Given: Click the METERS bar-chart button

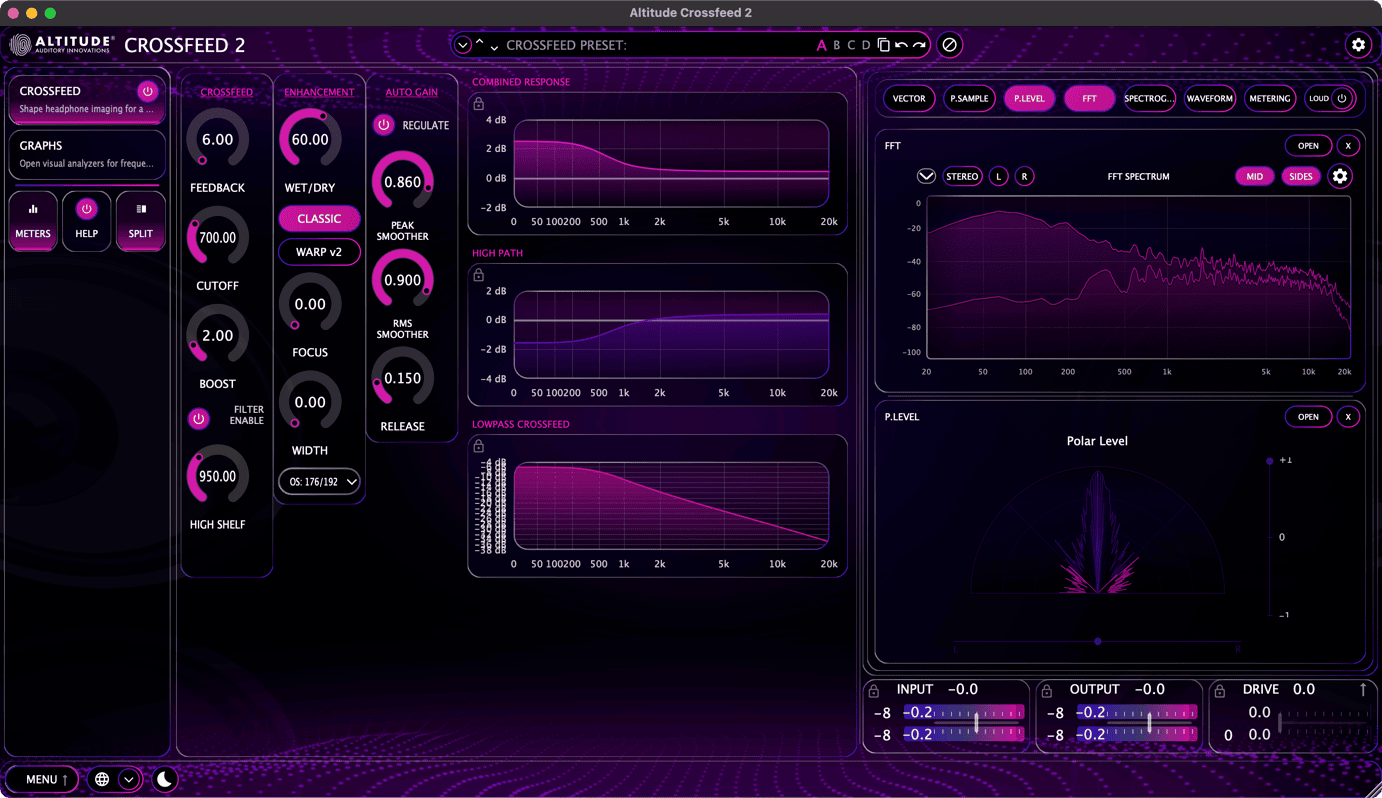Looking at the screenshot, I should [33, 221].
